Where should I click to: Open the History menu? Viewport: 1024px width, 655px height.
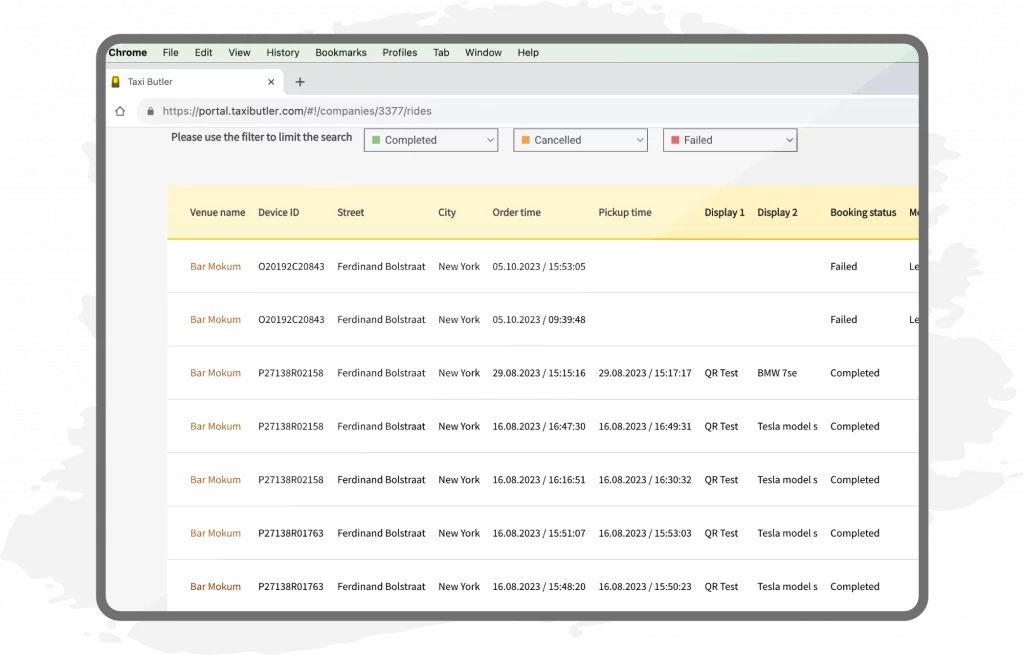tap(283, 52)
